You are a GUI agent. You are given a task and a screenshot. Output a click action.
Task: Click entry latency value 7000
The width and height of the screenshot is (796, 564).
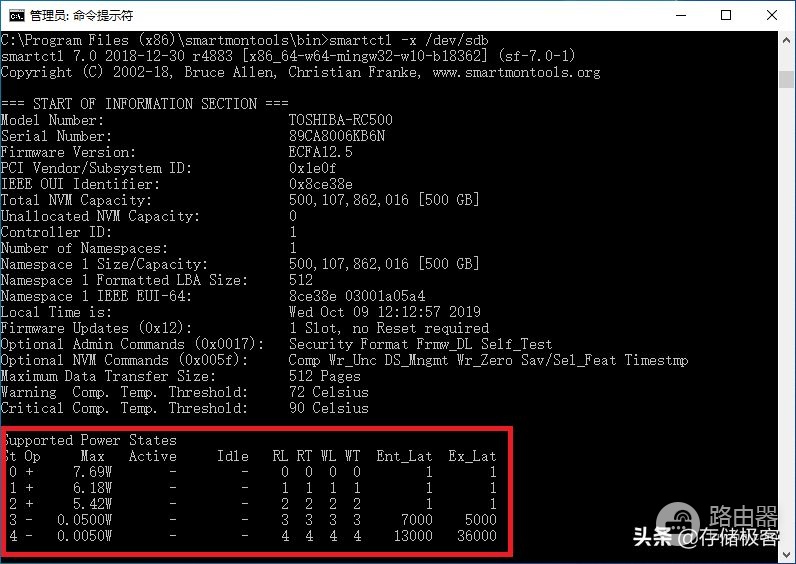coord(416,520)
